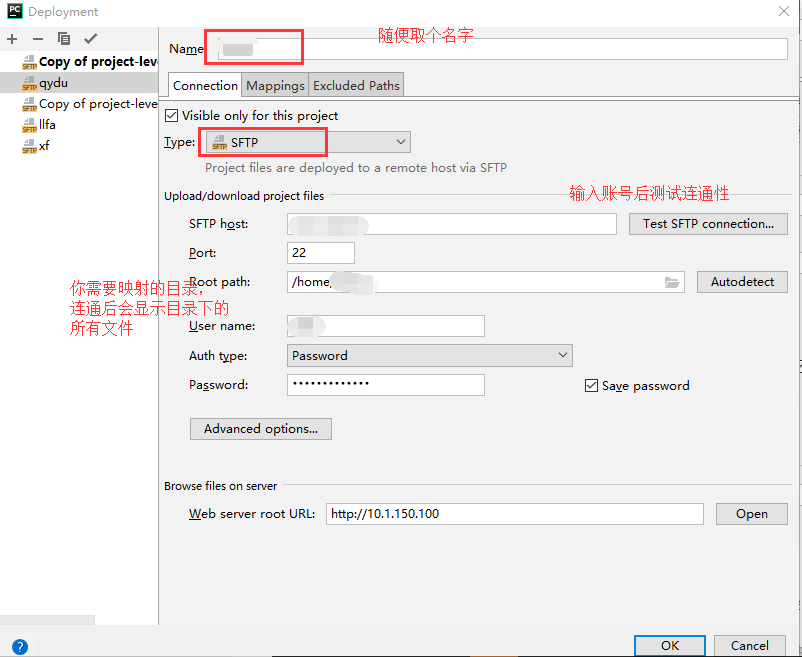Click into the Password field
The height and width of the screenshot is (657, 802).
coord(386,385)
